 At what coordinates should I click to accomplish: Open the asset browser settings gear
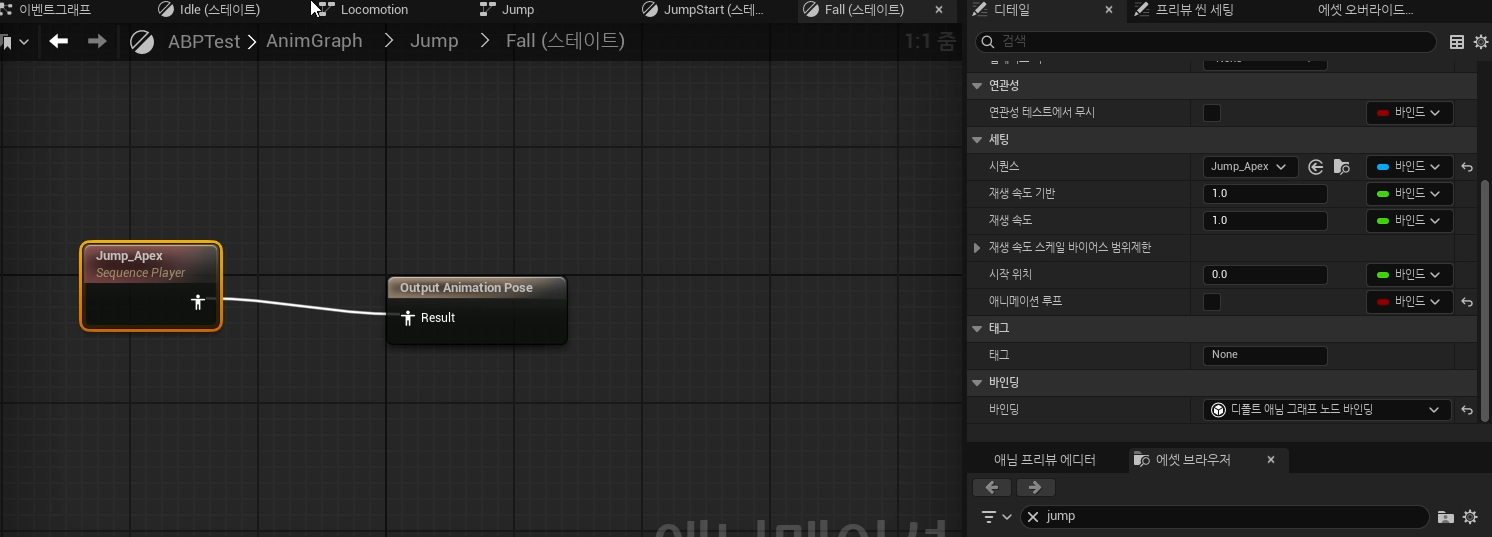(x=1470, y=517)
